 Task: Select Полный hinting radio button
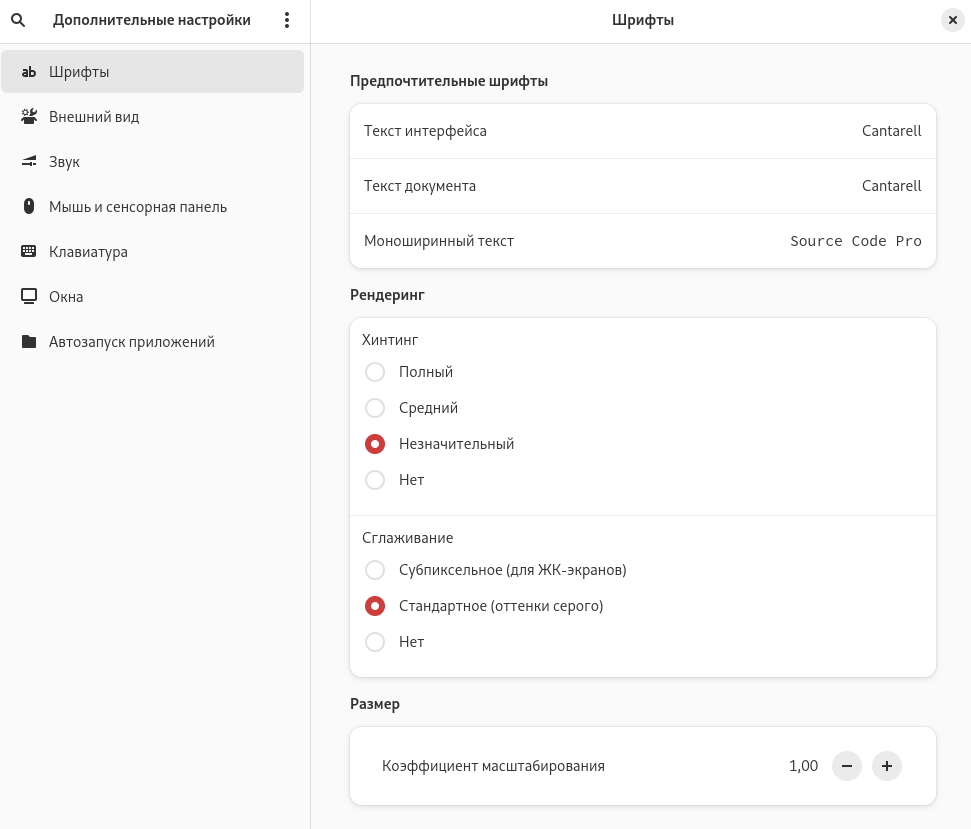375,372
